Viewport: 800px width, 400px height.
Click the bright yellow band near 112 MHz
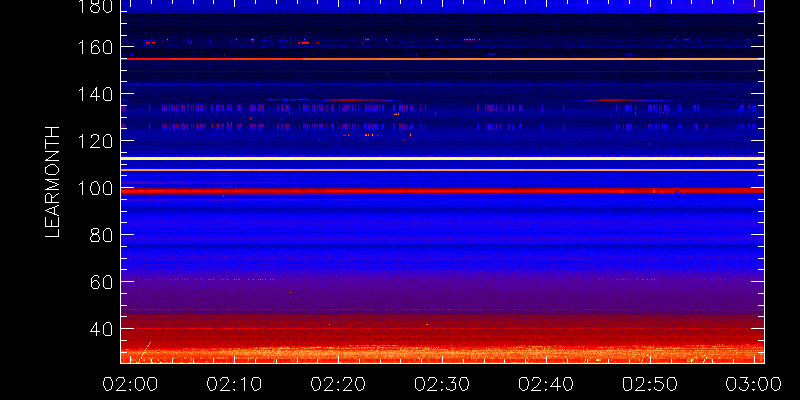[x=442, y=158]
